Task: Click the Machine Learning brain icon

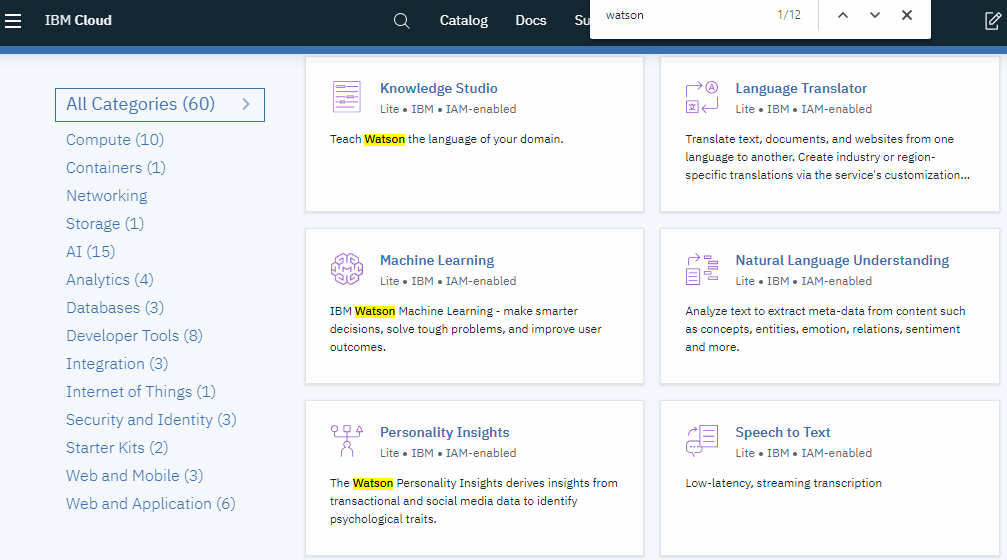Action: coord(347,268)
